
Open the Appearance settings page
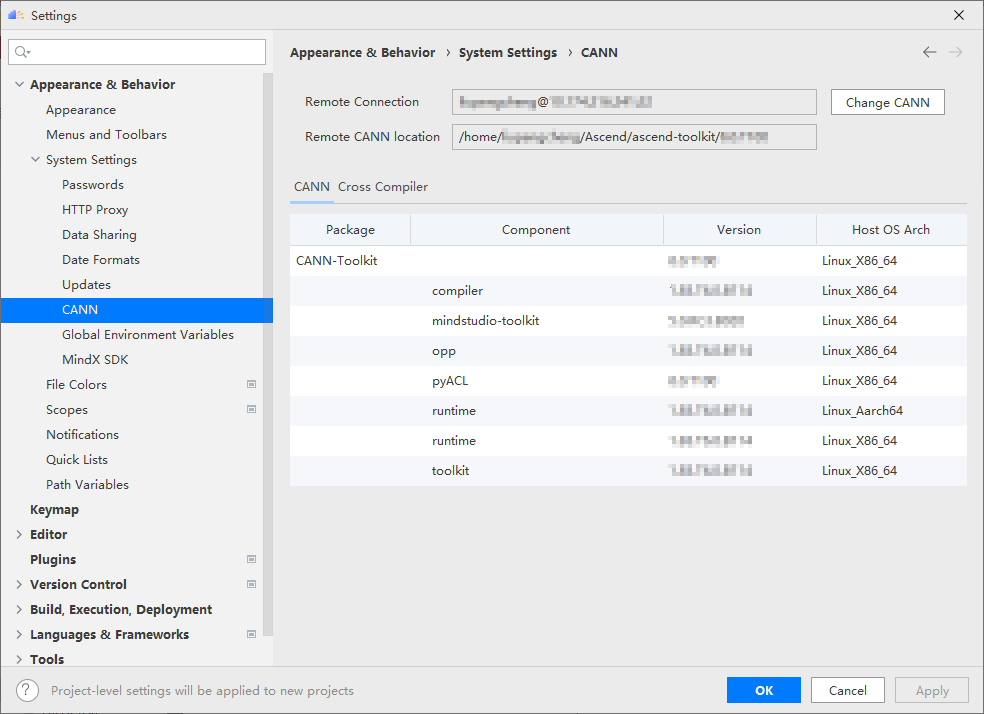coord(80,110)
